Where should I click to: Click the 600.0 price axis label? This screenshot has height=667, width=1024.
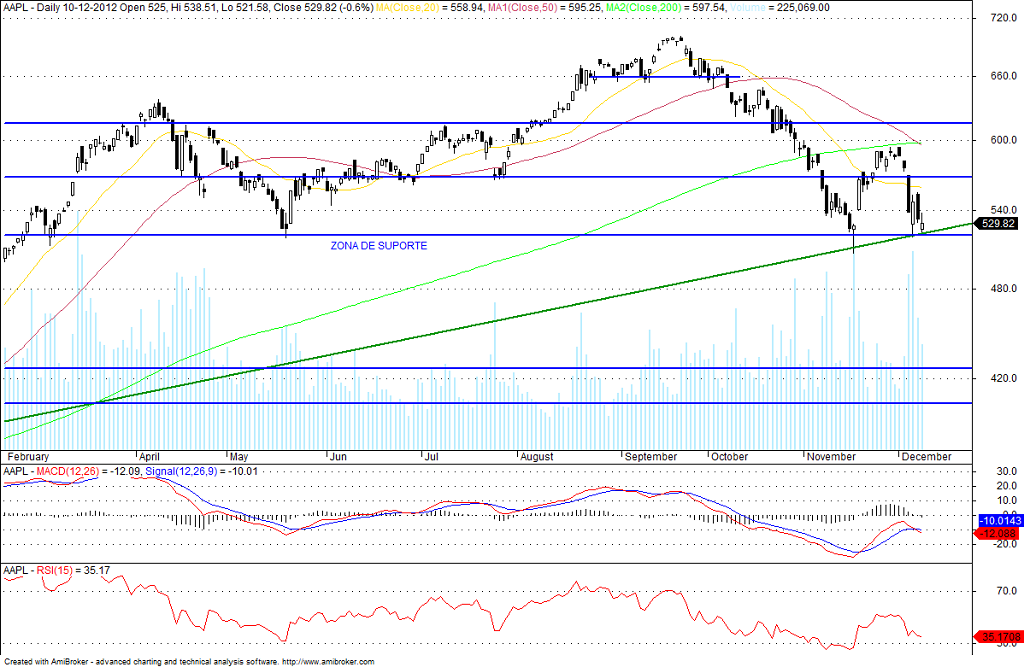(1004, 140)
